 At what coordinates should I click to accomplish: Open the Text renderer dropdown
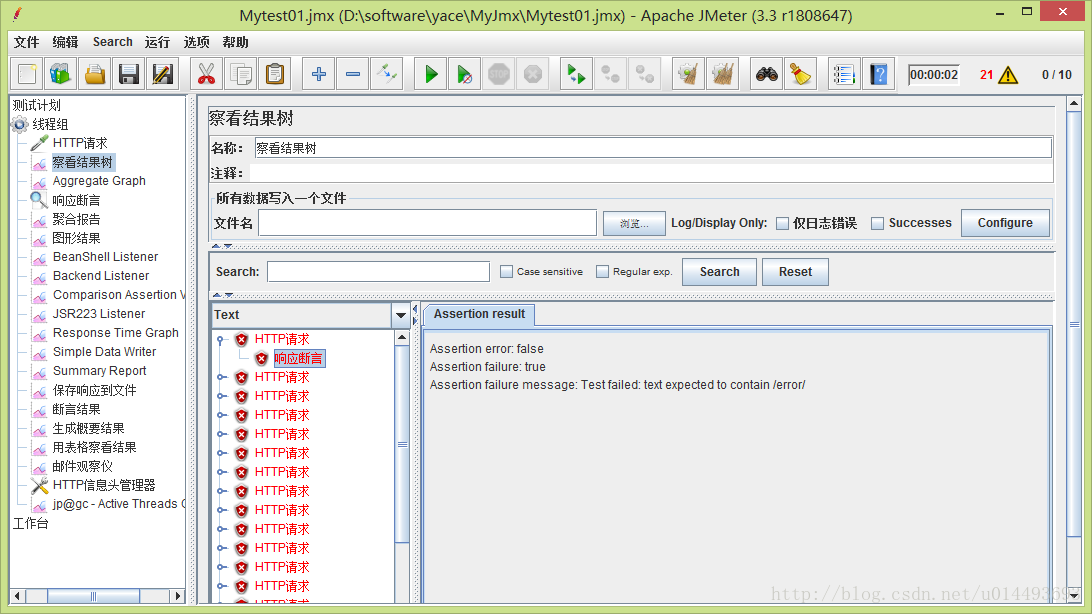tap(400, 315)
